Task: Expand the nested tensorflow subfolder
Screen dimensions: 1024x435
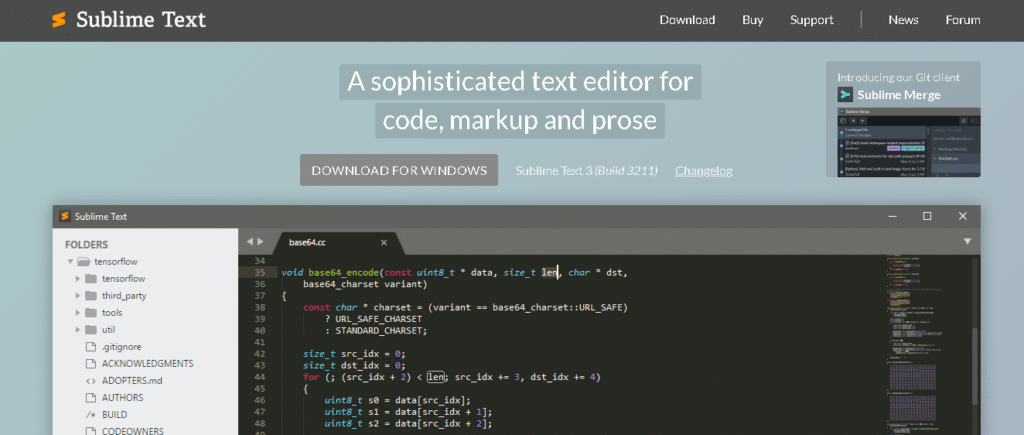Action: tap(78, 279)
